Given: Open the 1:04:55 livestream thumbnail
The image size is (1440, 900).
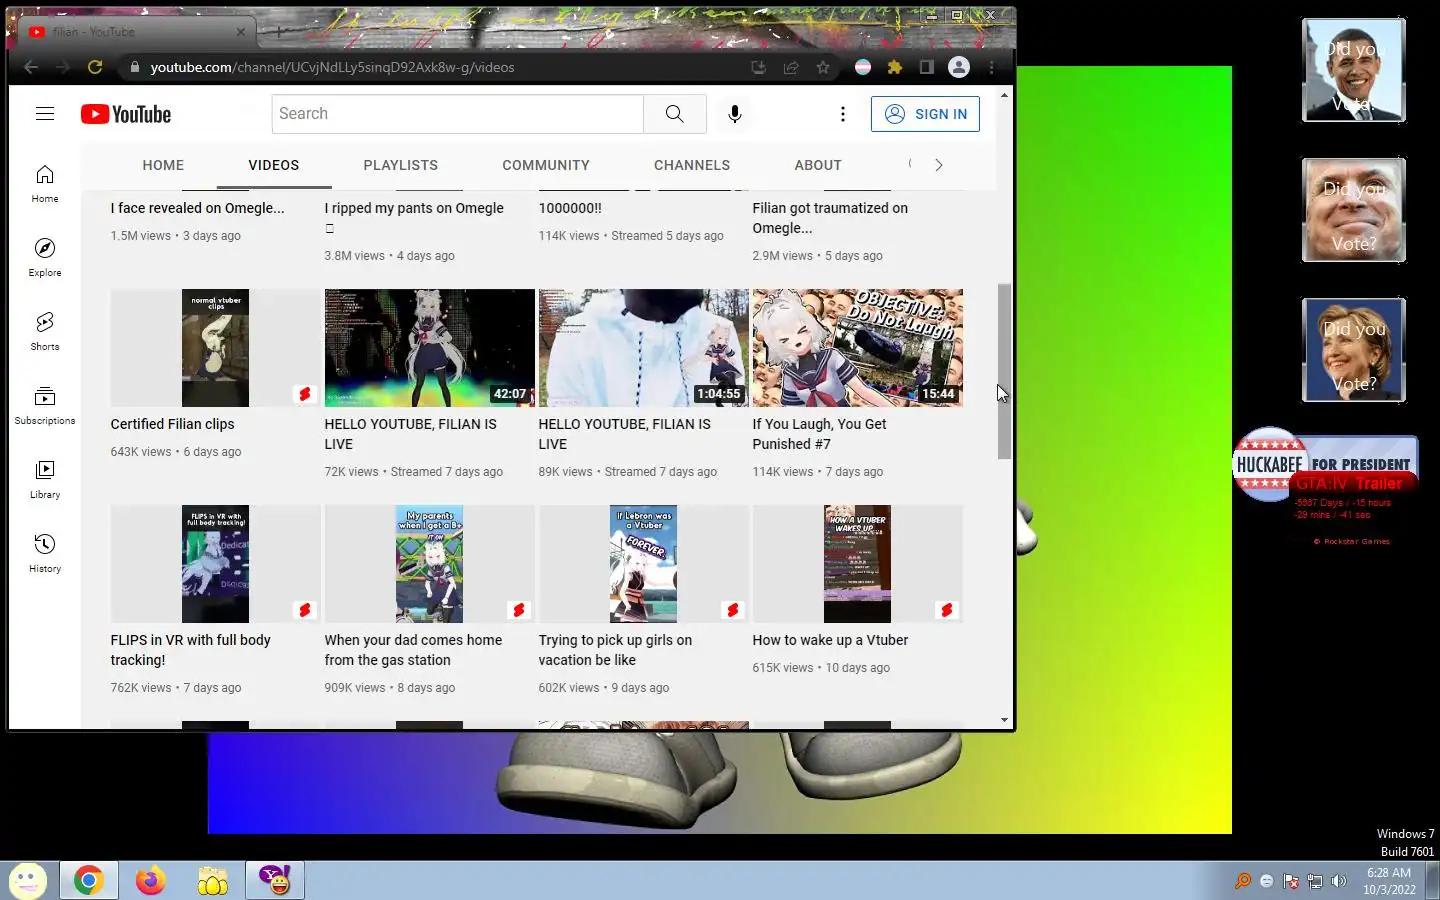Looking at the screenshot, I should [643, 348].
